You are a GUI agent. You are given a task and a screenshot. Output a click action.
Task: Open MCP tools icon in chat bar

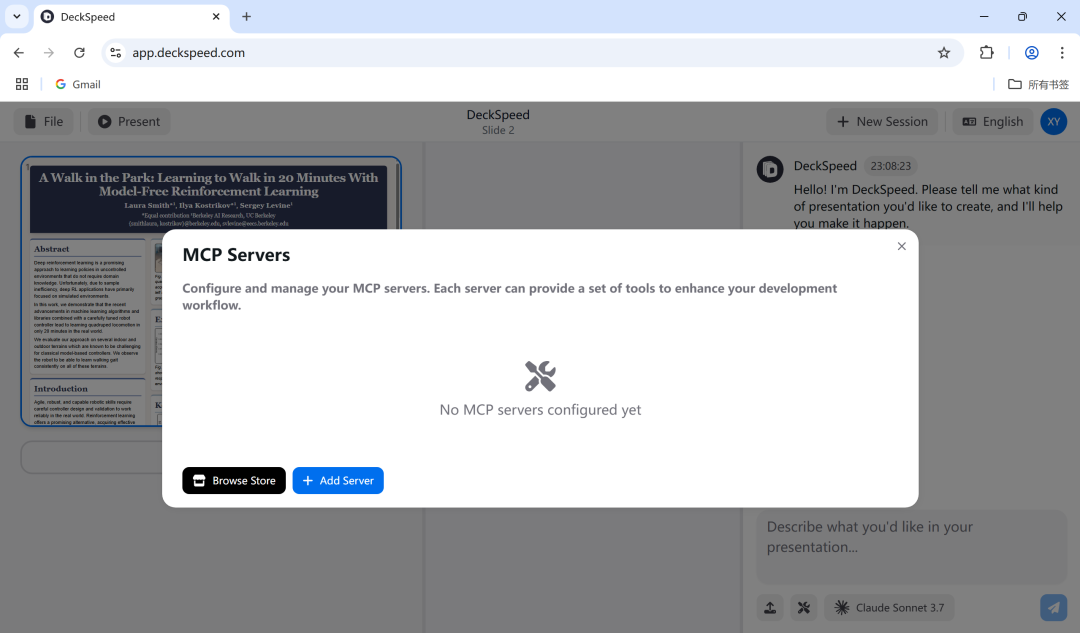coord(804,608)
